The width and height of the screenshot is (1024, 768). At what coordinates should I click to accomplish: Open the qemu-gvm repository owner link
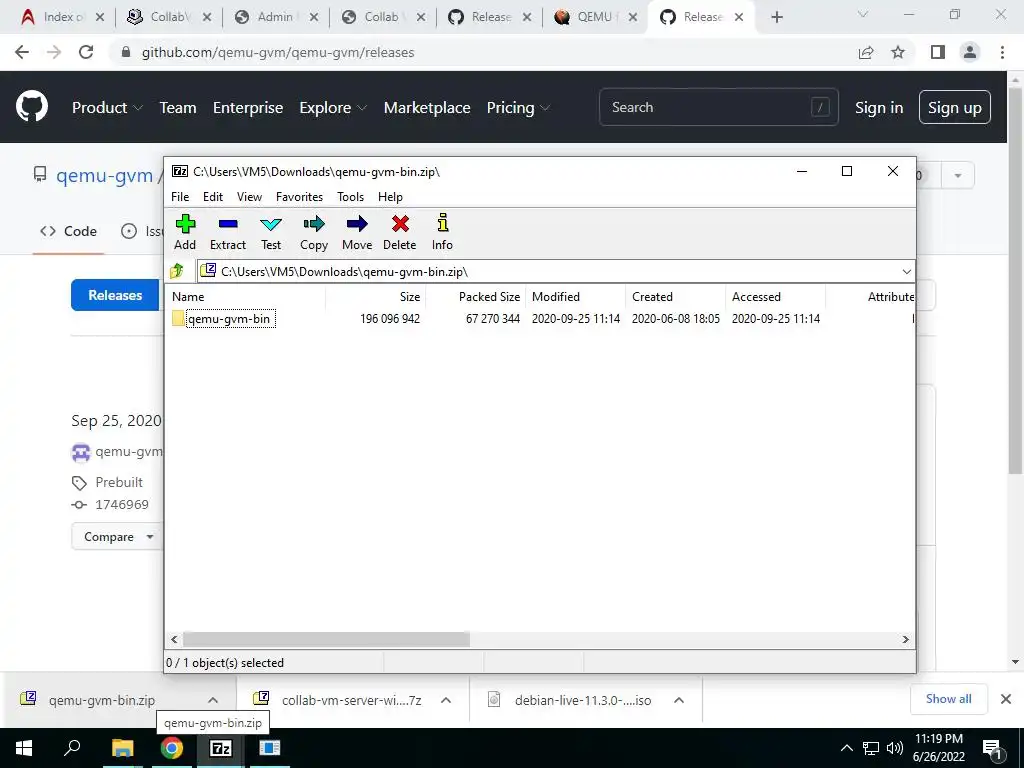point(104,176)
